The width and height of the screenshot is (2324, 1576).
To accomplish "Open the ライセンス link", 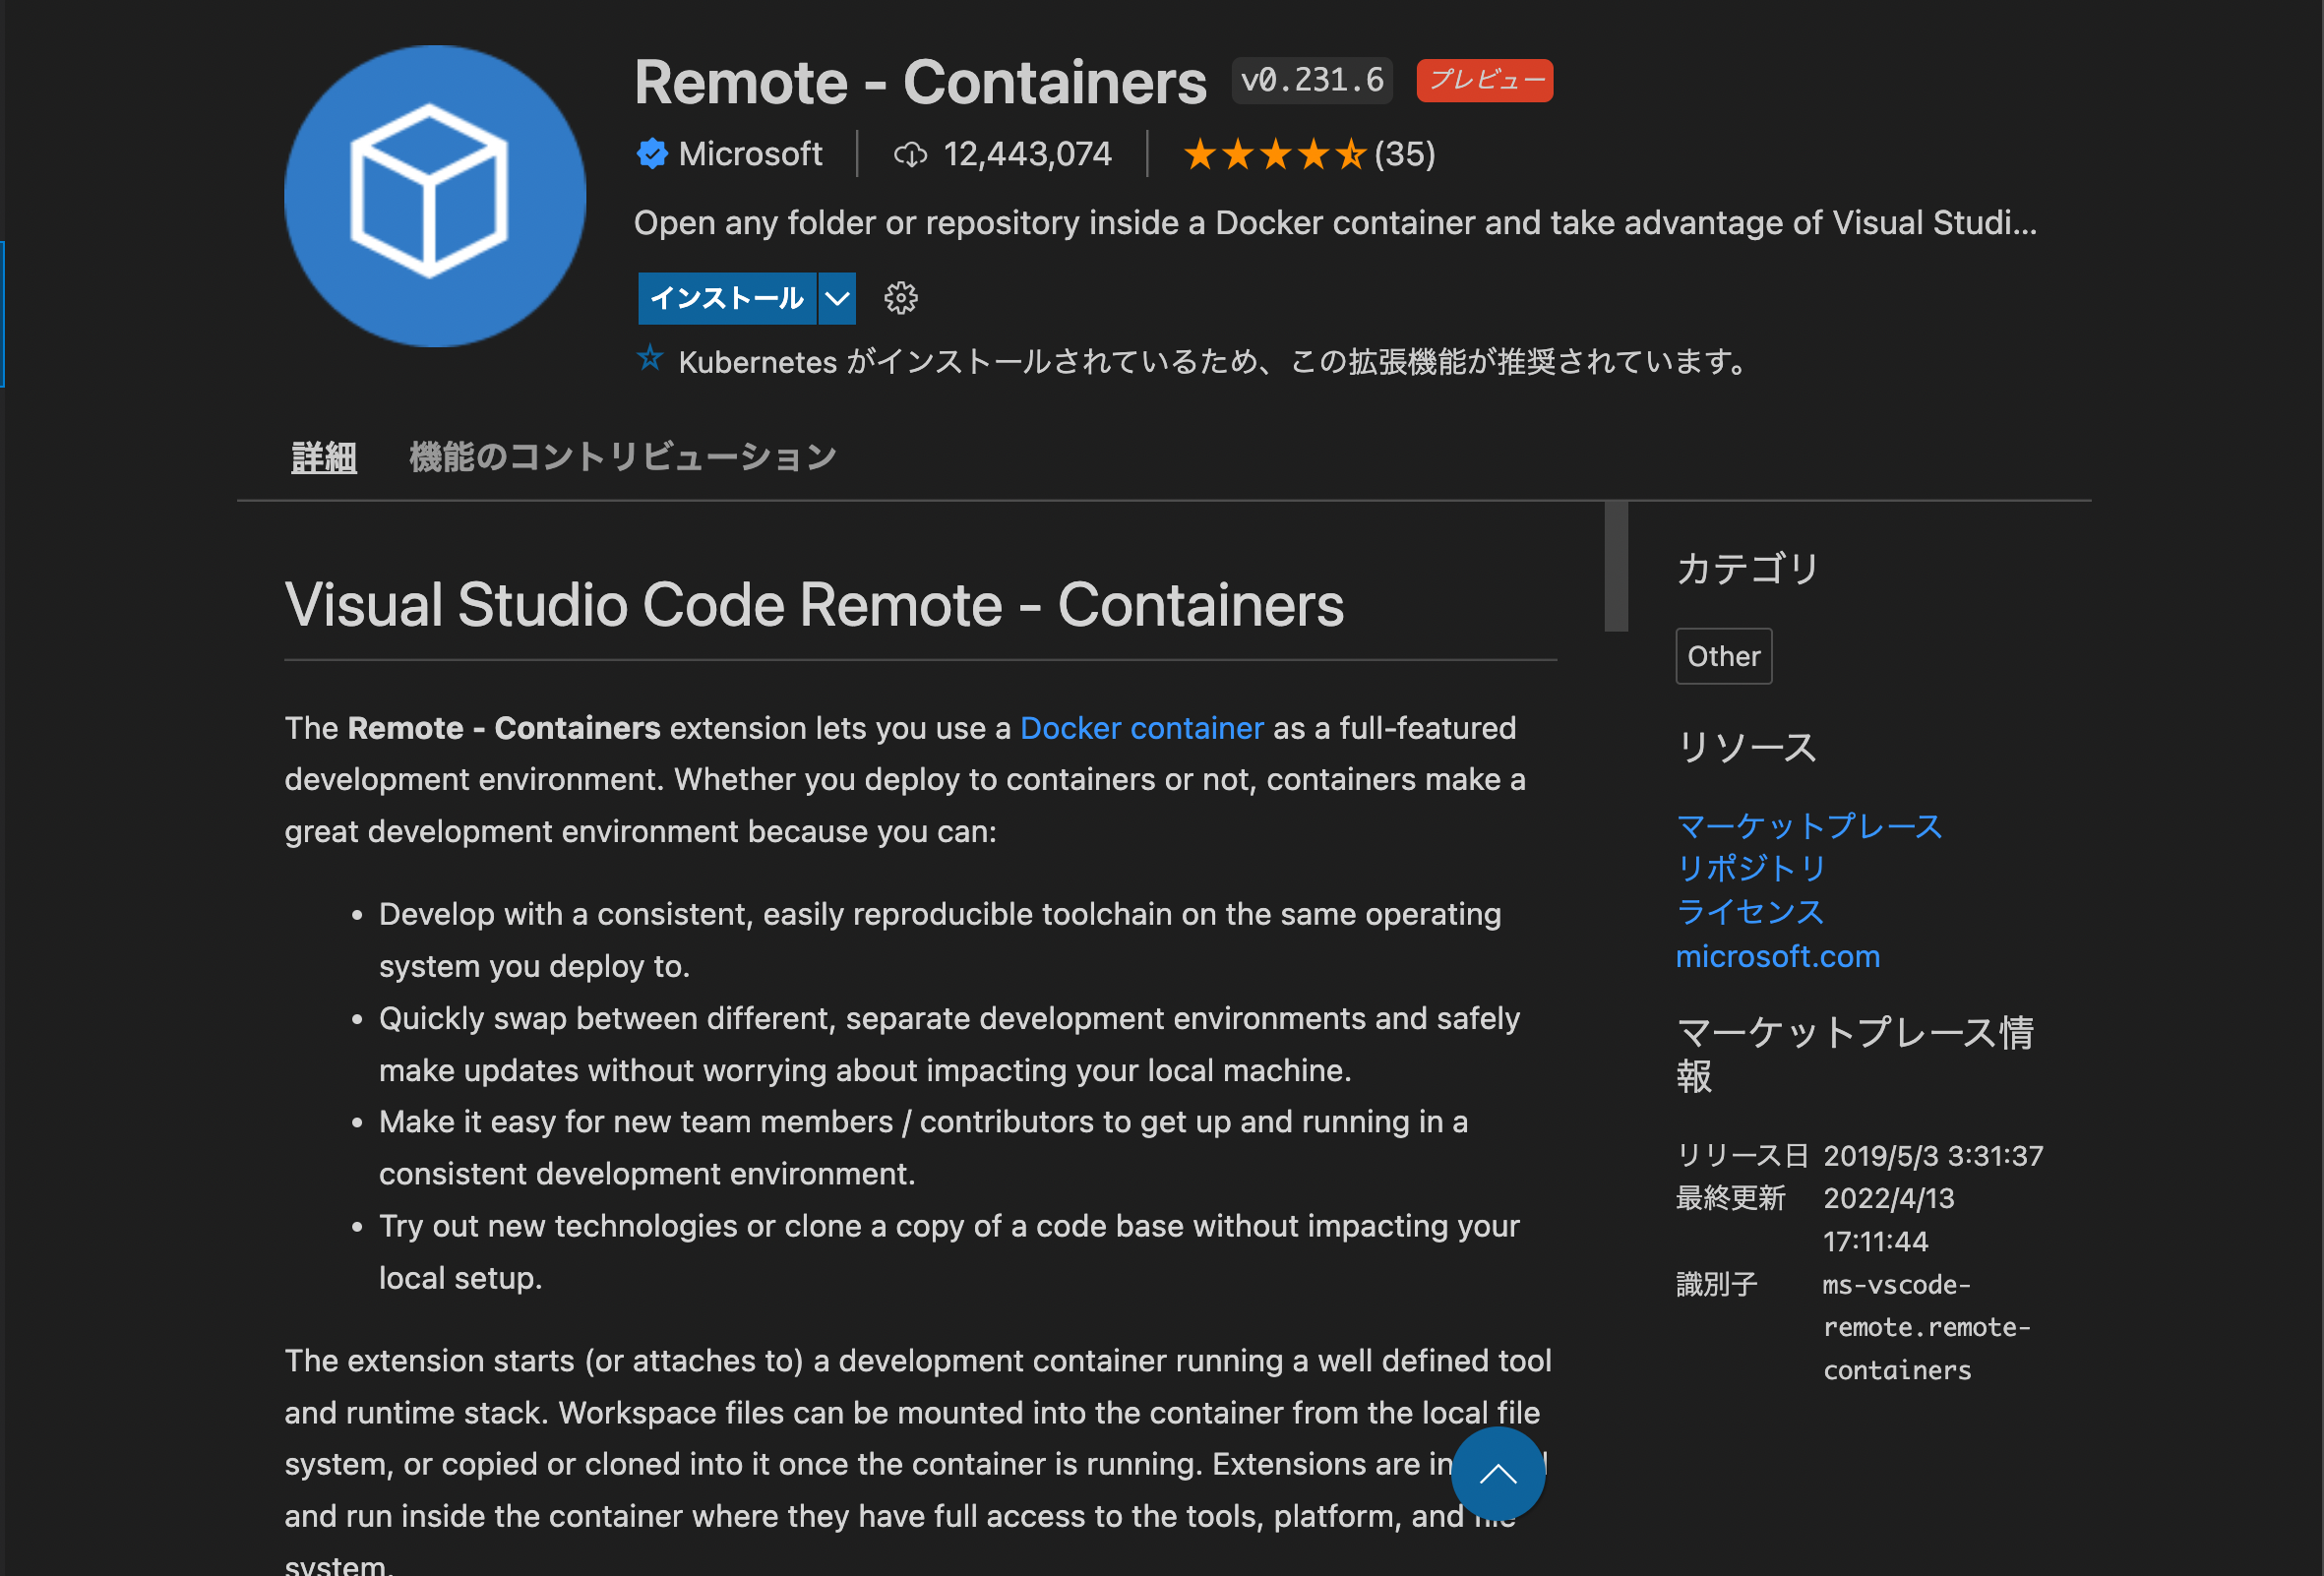I will tap(1749, 912).
